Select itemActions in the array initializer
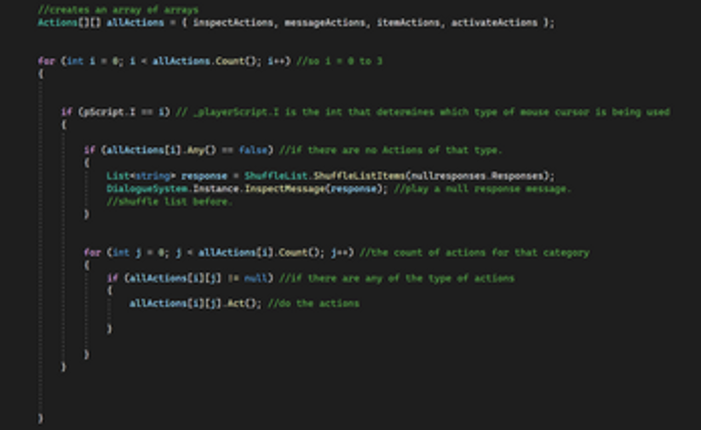Viewport: 701px width, 430px height. [408, 22]
